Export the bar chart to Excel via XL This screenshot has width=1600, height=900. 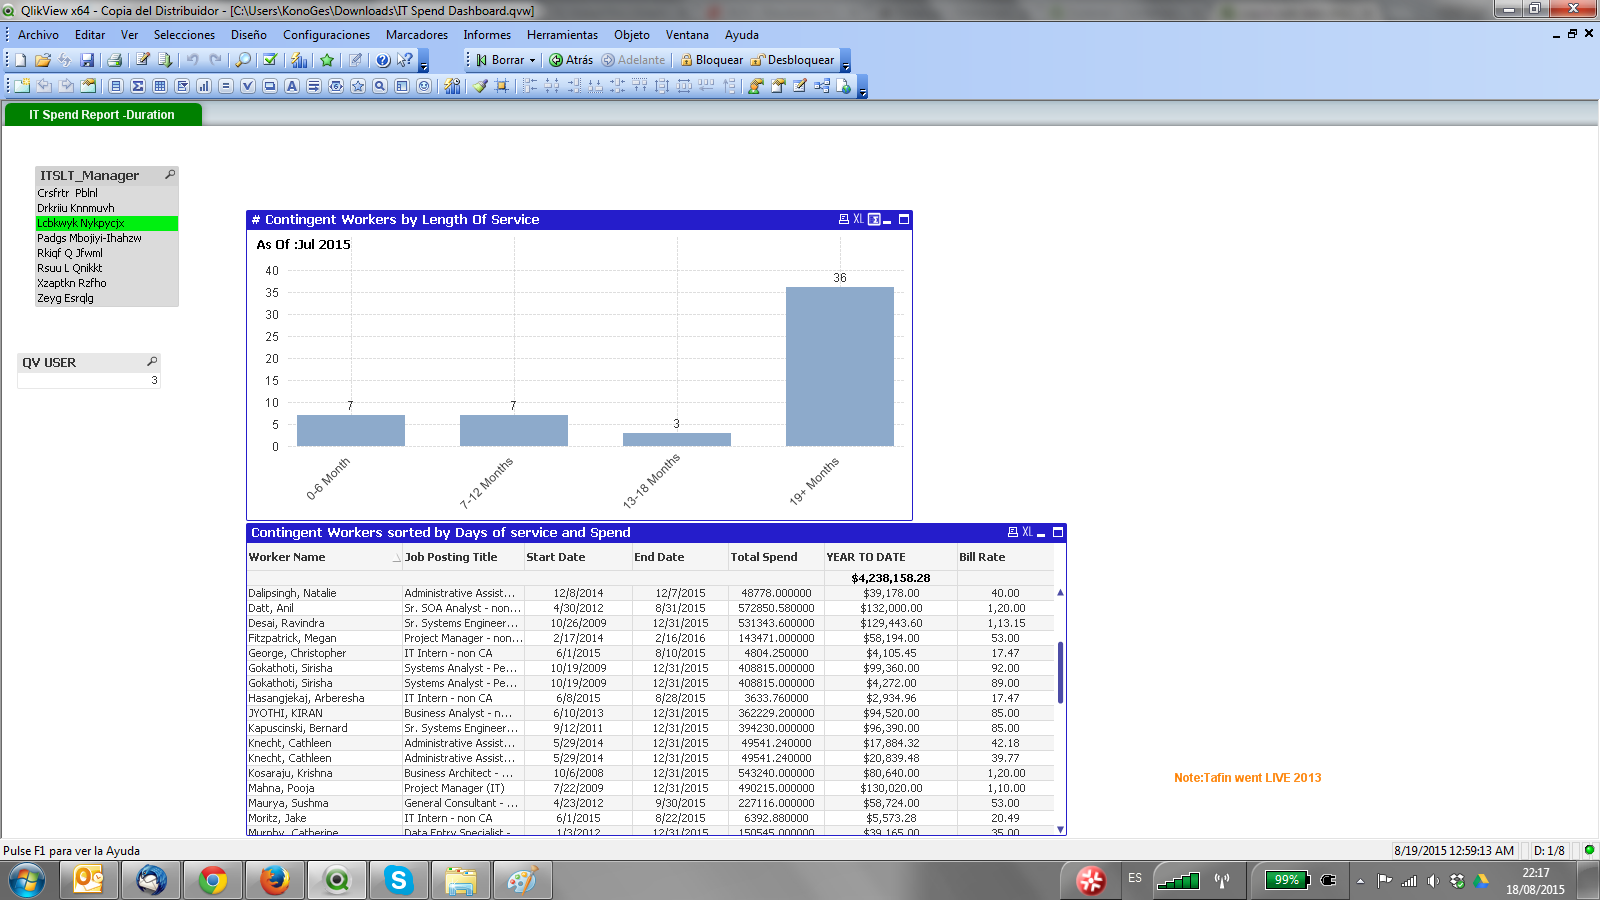pos(858,219)
